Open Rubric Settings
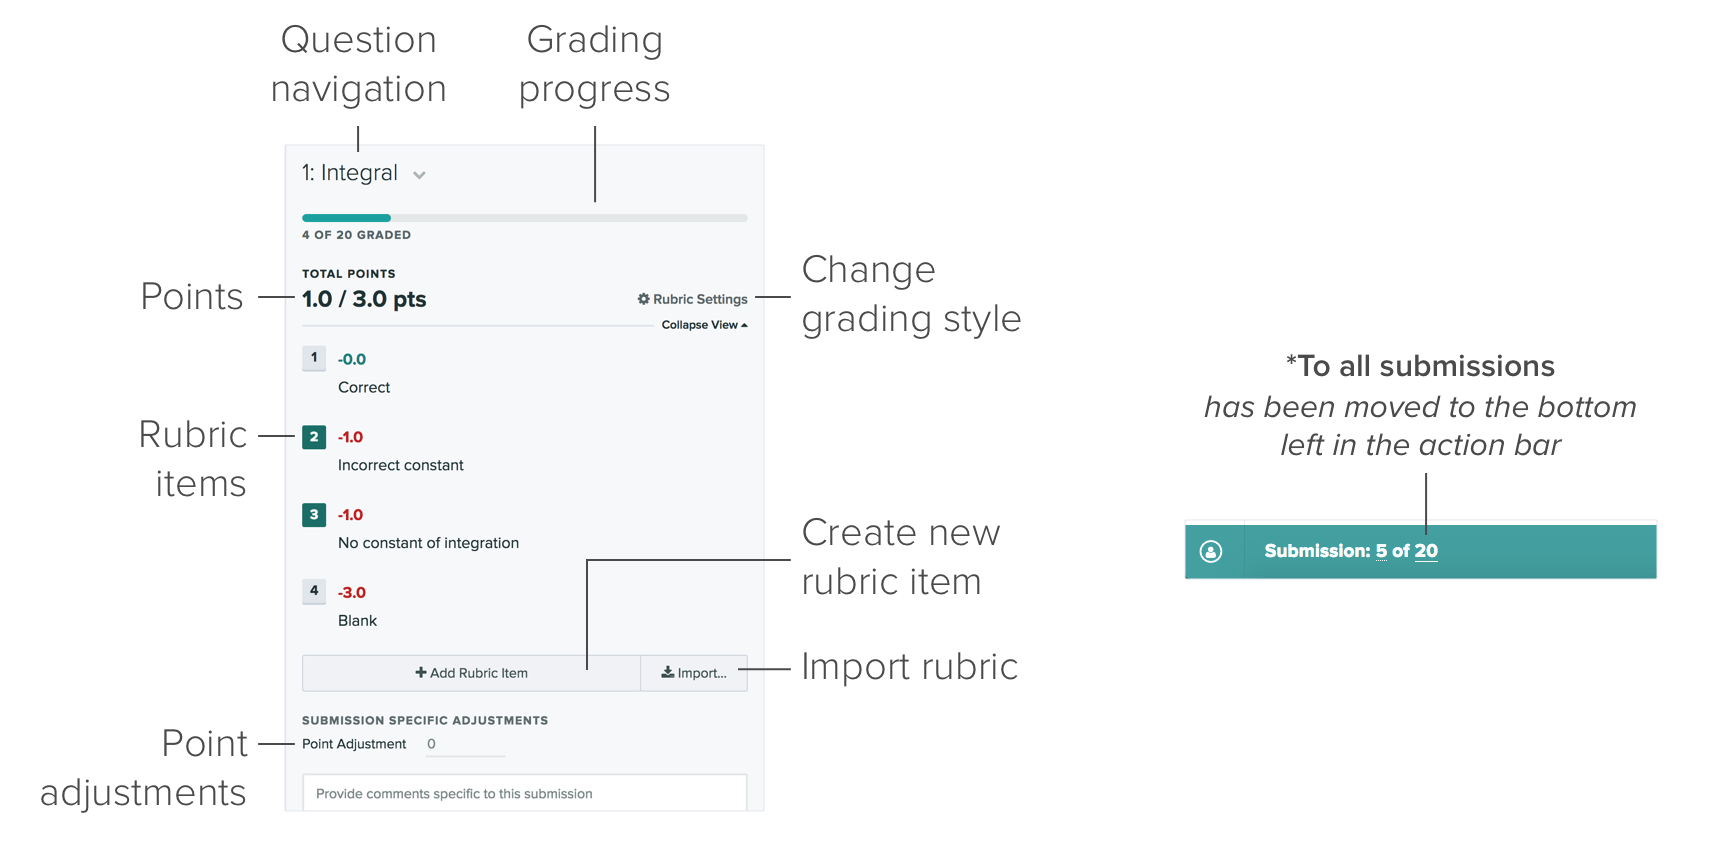Image resolution: width=1716 pixels, height=847 pixels. (692, 299)
